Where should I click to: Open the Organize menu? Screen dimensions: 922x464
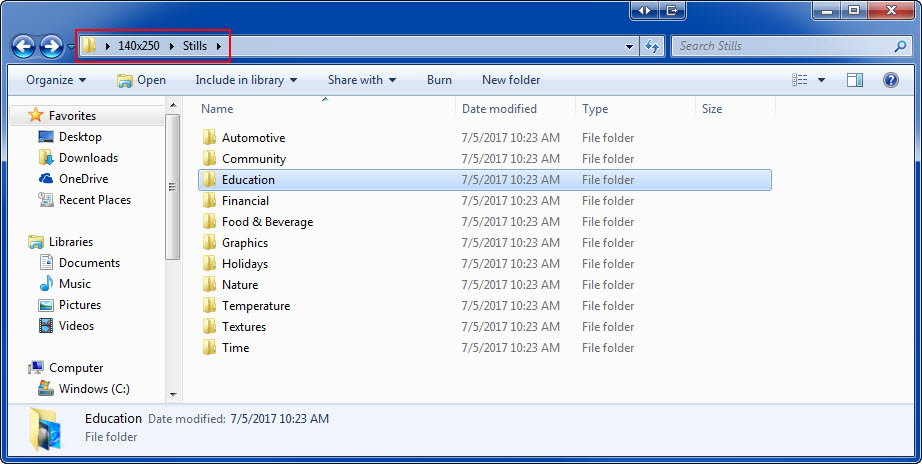tap(56, 80)
